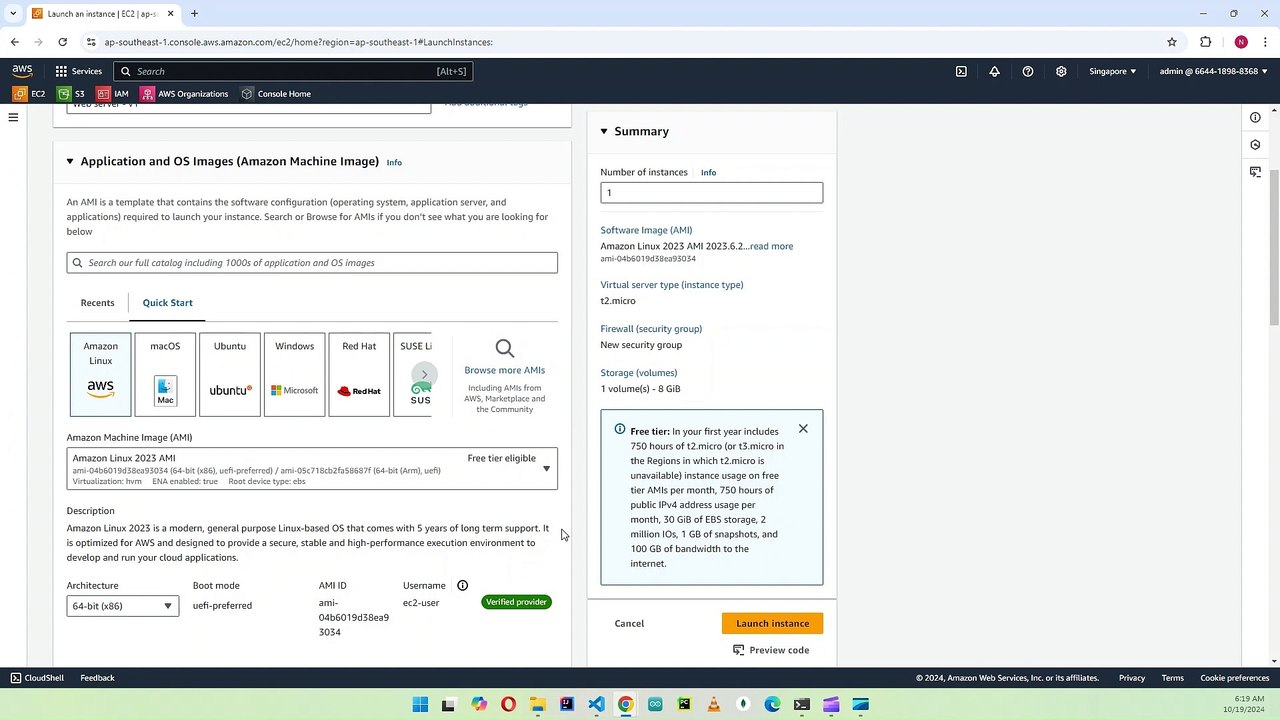This screenshot has height=720, width=1280.
Task: Switch to the Quick Start tab
Action: tap(167, 302)
